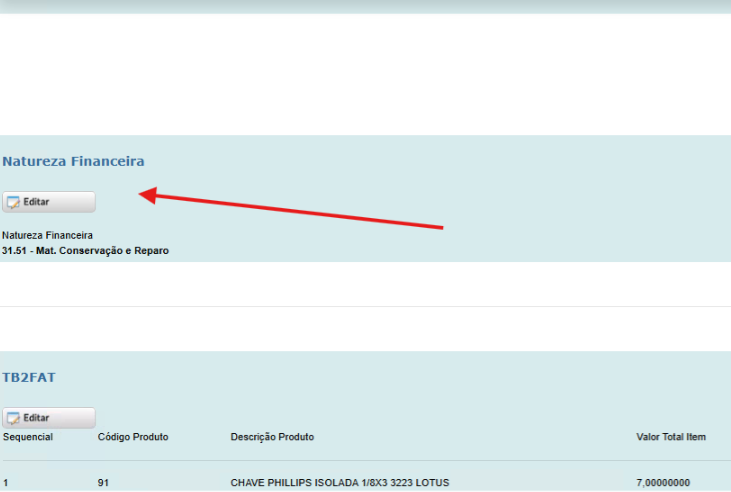Click the Código Produto column header
Screen dimensions: 731x492
133,437
